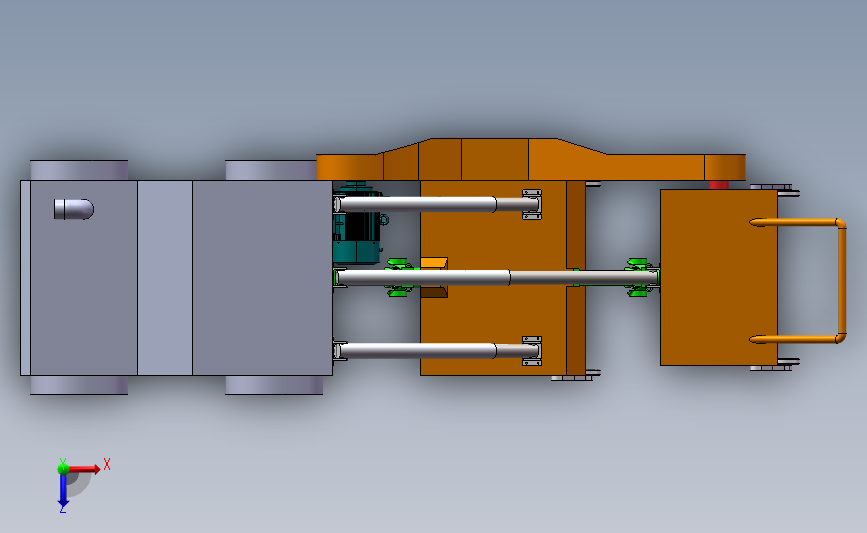Screen dimensions: 867x533
Task: Select the long central drive shaft
Action: point(497,277)
